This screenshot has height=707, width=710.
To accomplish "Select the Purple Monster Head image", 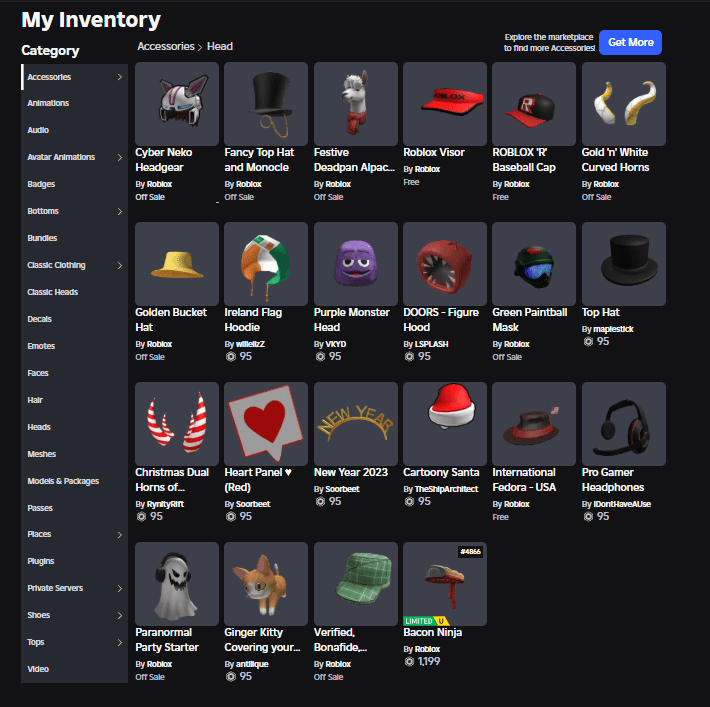I will [x=355, y=264].
